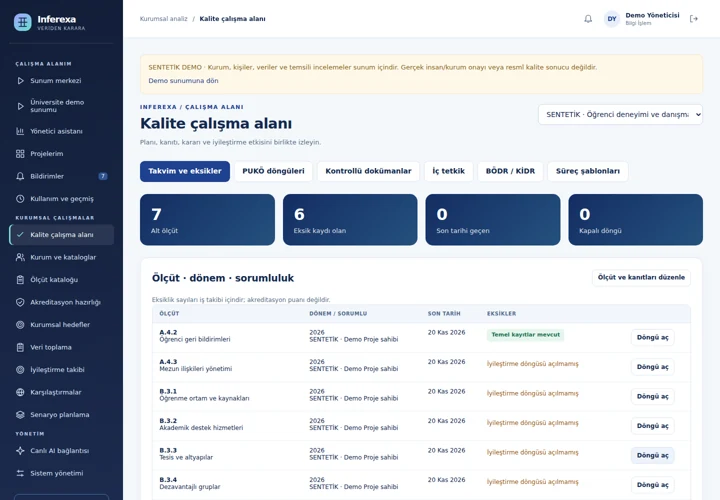
Task: Switch to İç tetkik tab
Action: coord(449,171)
